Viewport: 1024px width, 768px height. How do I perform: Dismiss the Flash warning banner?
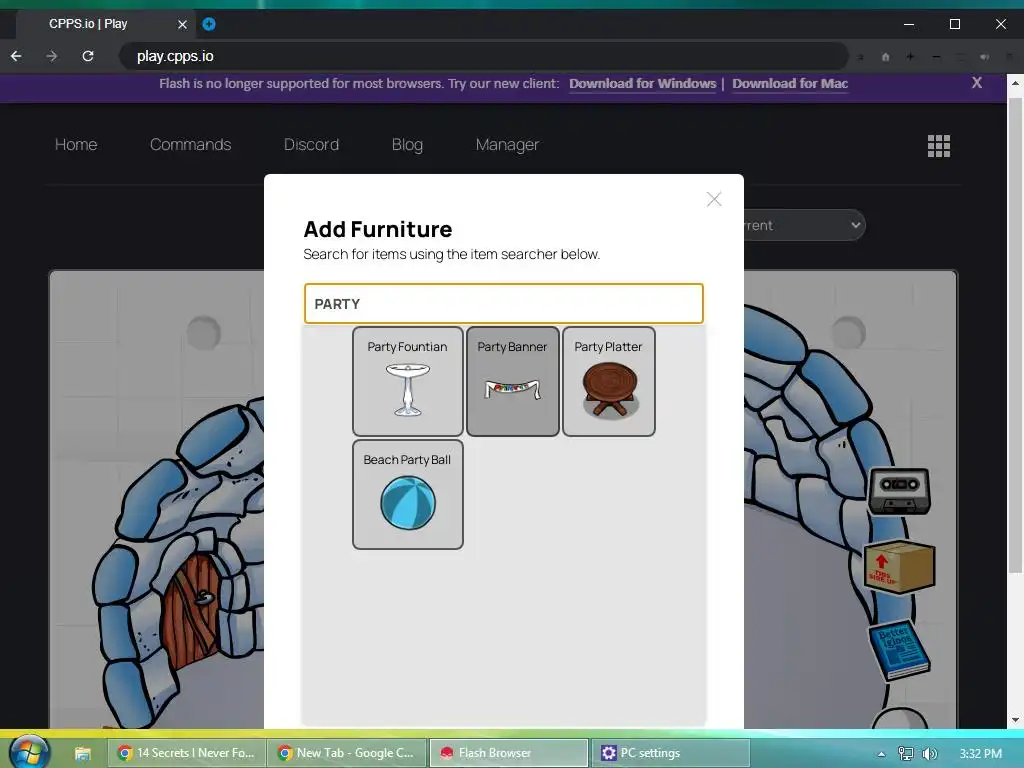pos(976,83)
